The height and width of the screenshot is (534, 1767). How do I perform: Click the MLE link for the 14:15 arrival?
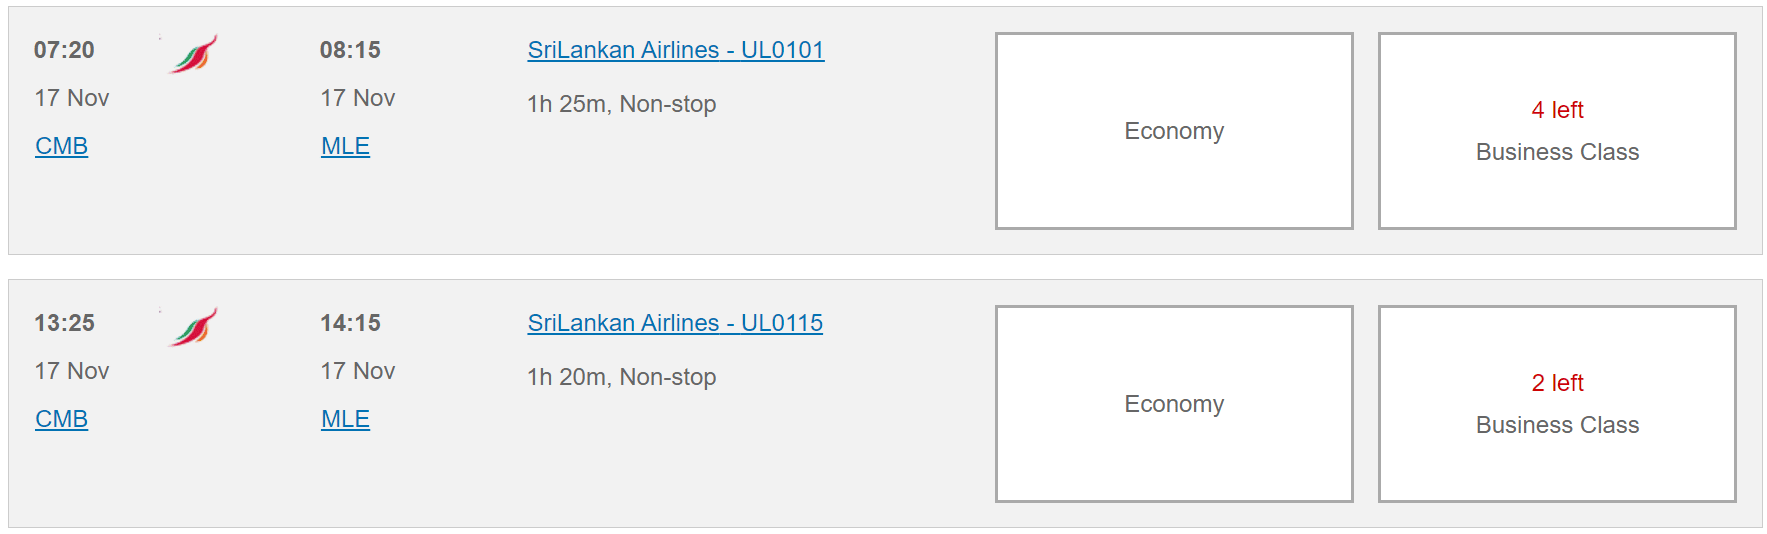pyautogui.click(x=346, y=419)
